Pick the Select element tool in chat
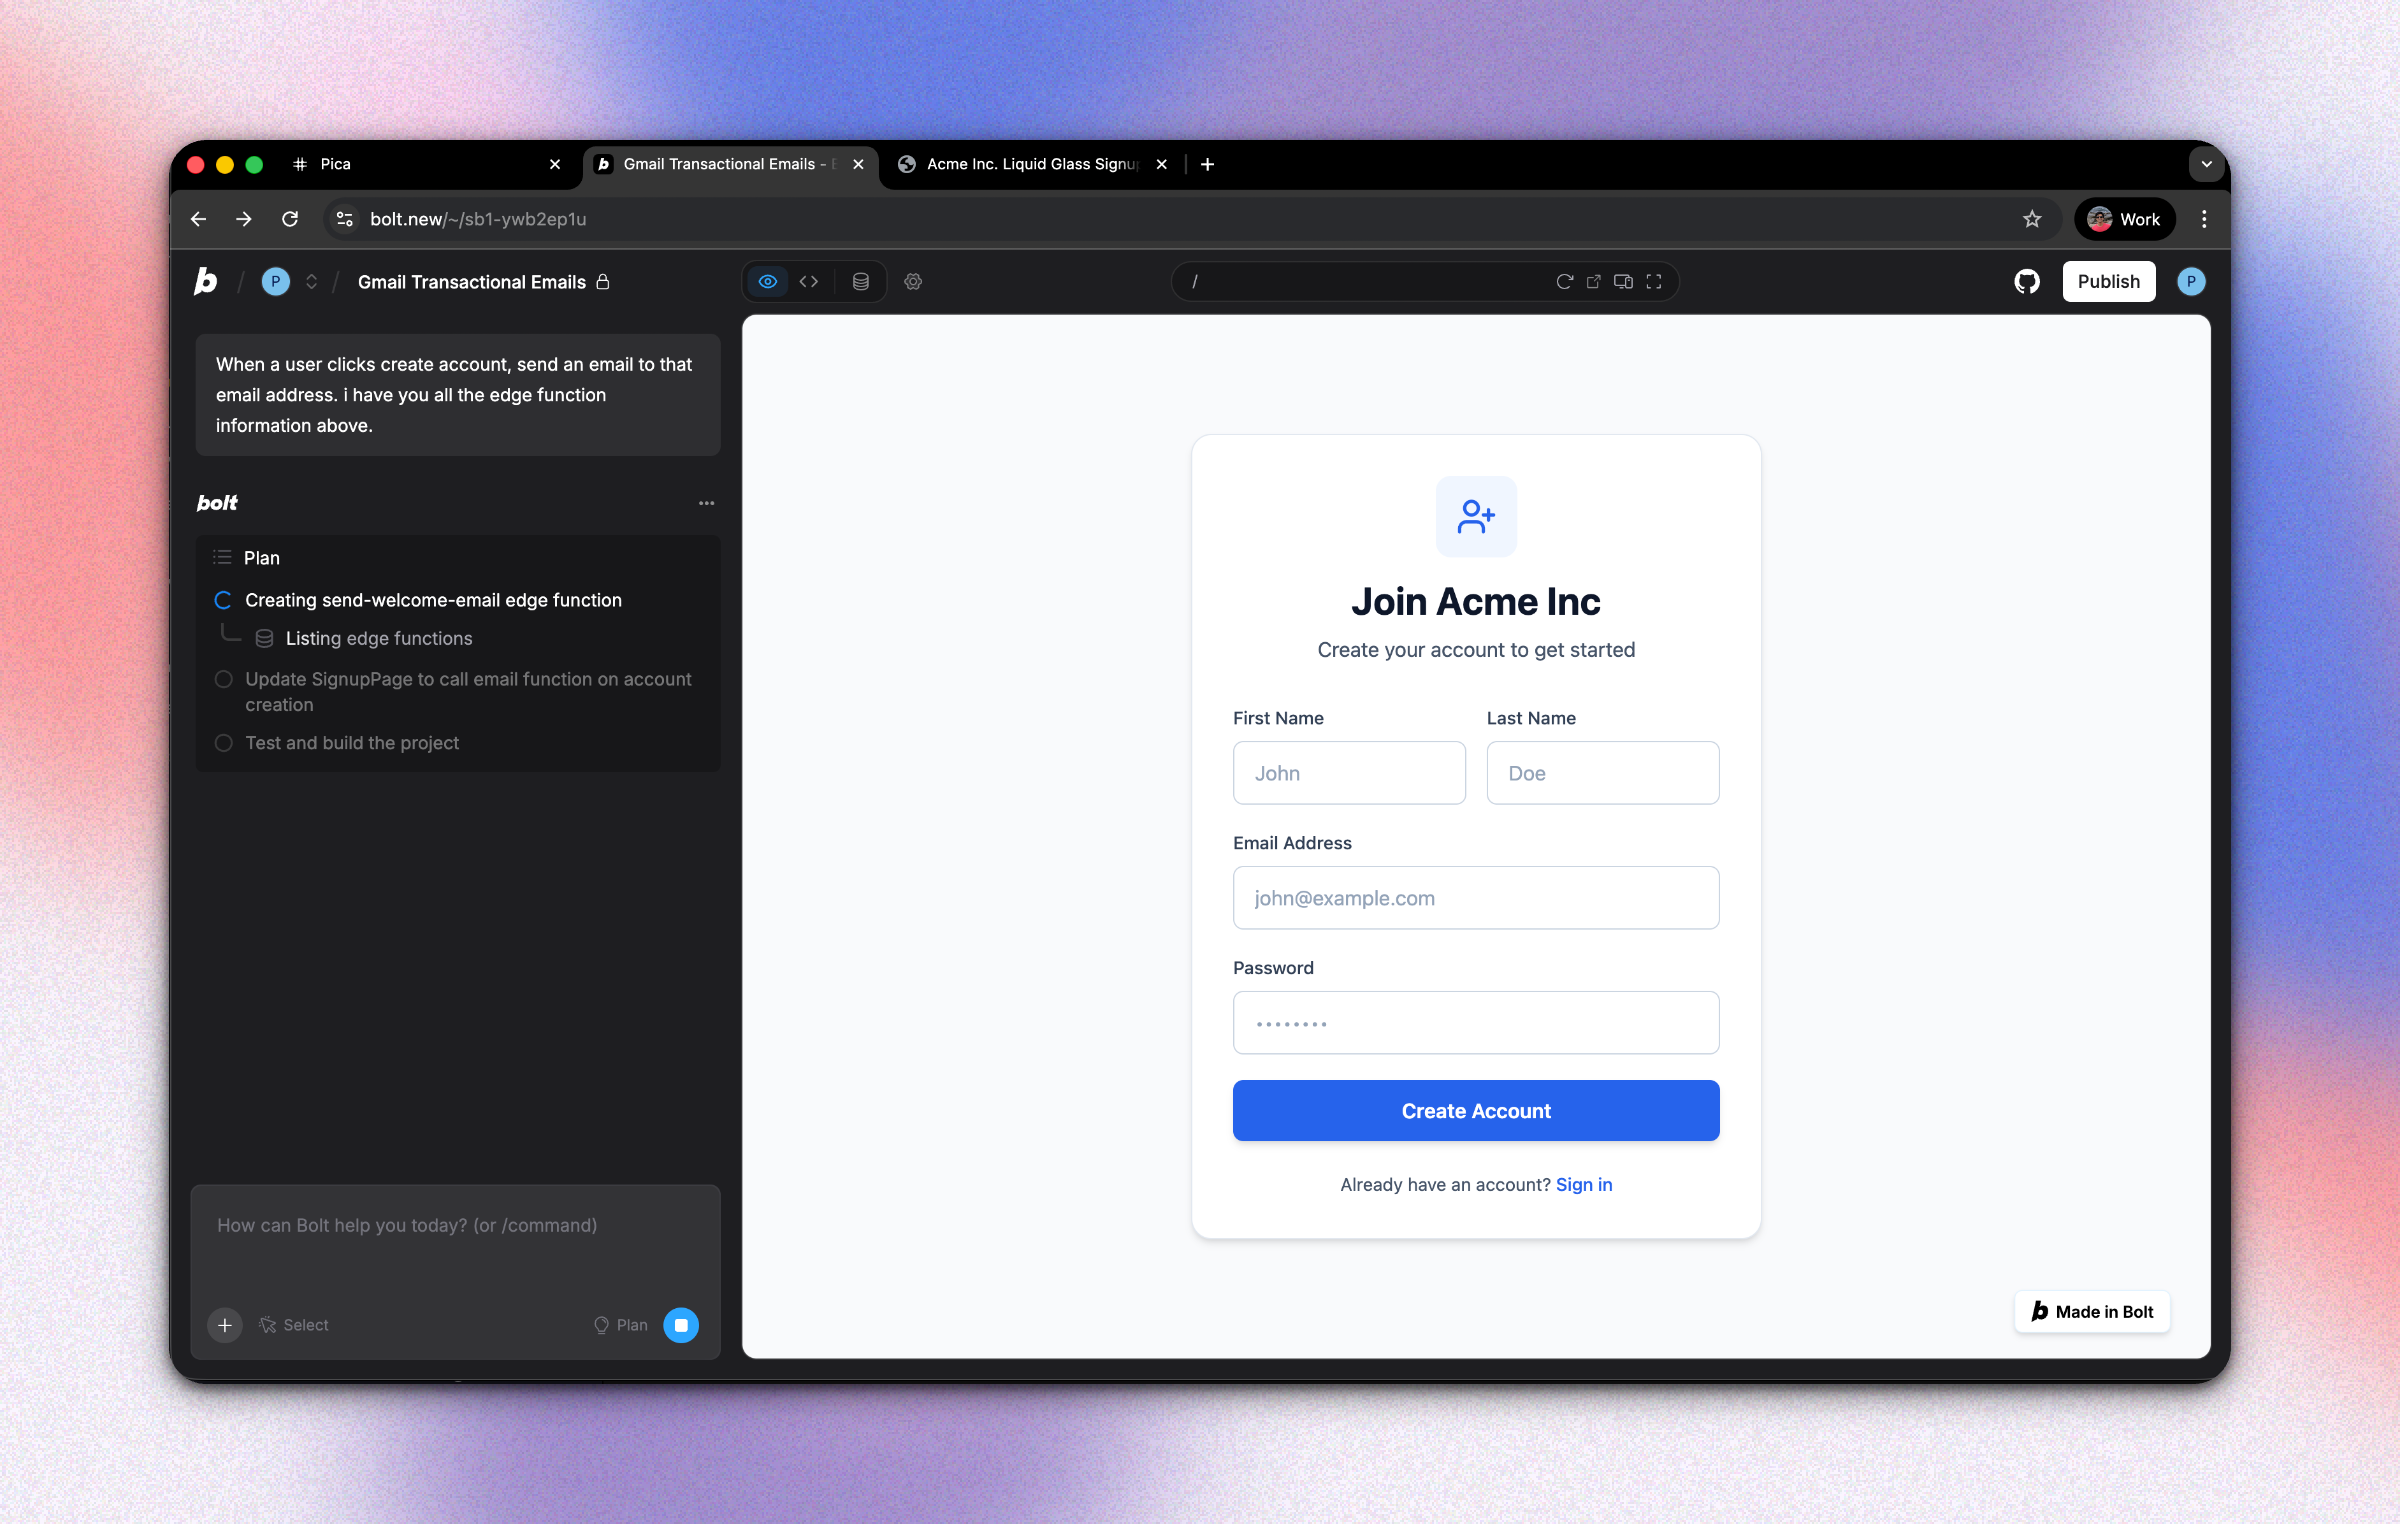 tap(294, 1324)
